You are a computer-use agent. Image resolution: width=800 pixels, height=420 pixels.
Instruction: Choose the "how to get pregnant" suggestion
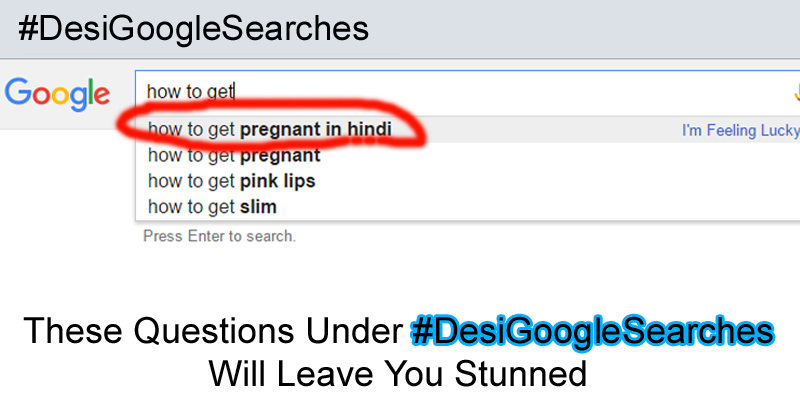pyautogui.click(x=234, y=155)
